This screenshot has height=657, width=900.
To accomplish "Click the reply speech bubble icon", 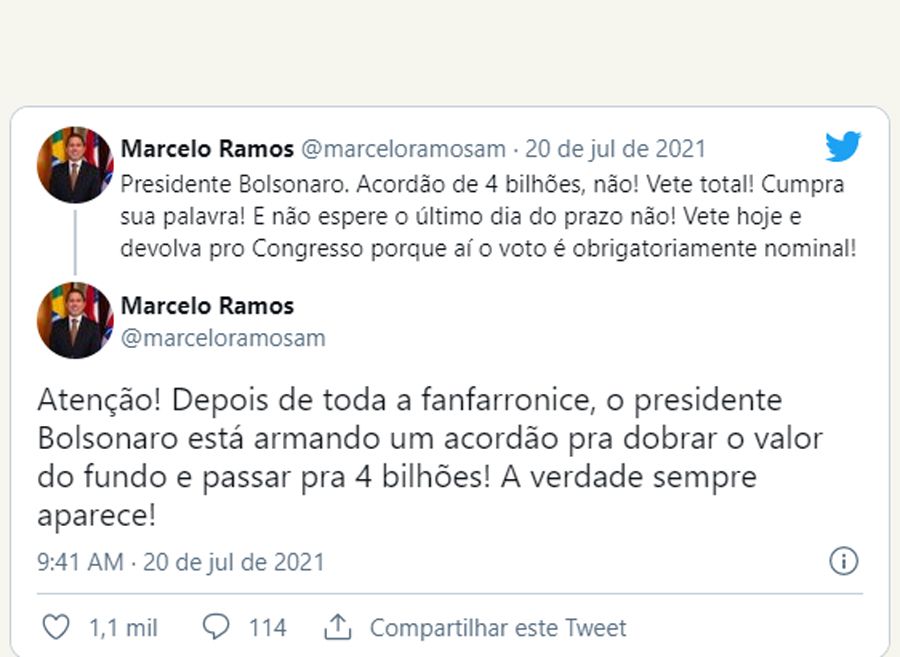I will click(x=216, y=627).
